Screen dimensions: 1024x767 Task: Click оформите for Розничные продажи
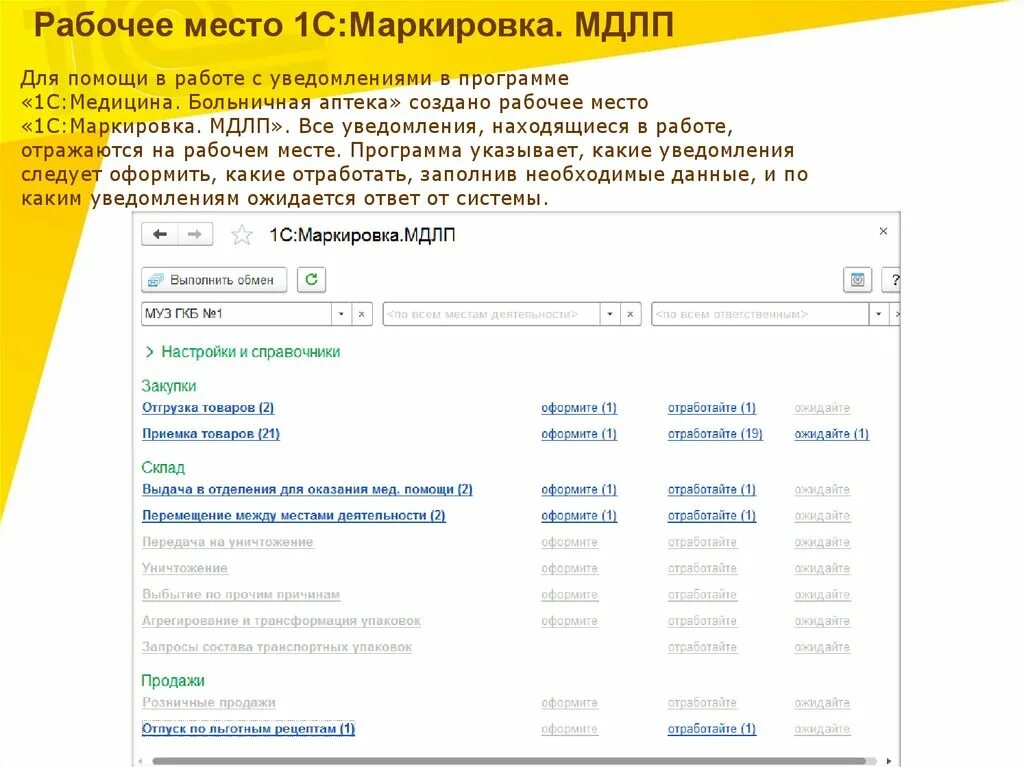pyautogui.click(x=569, y=702)
